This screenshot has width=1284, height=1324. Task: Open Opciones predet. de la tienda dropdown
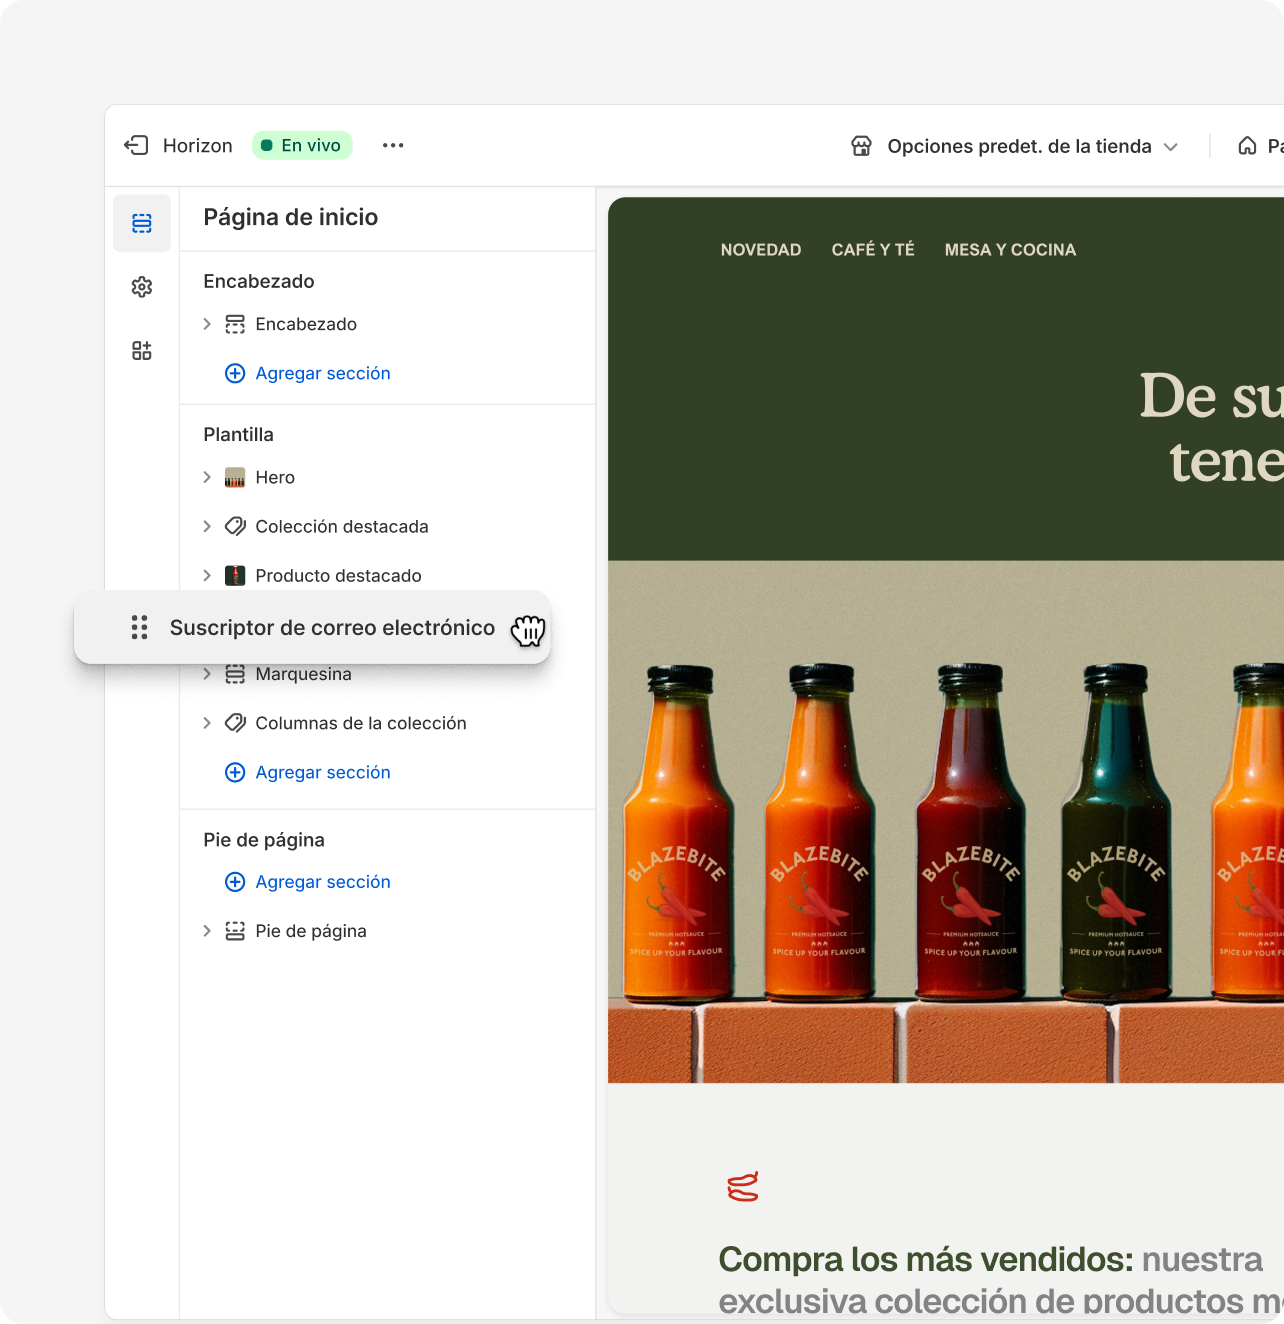tap(1015, 146)
